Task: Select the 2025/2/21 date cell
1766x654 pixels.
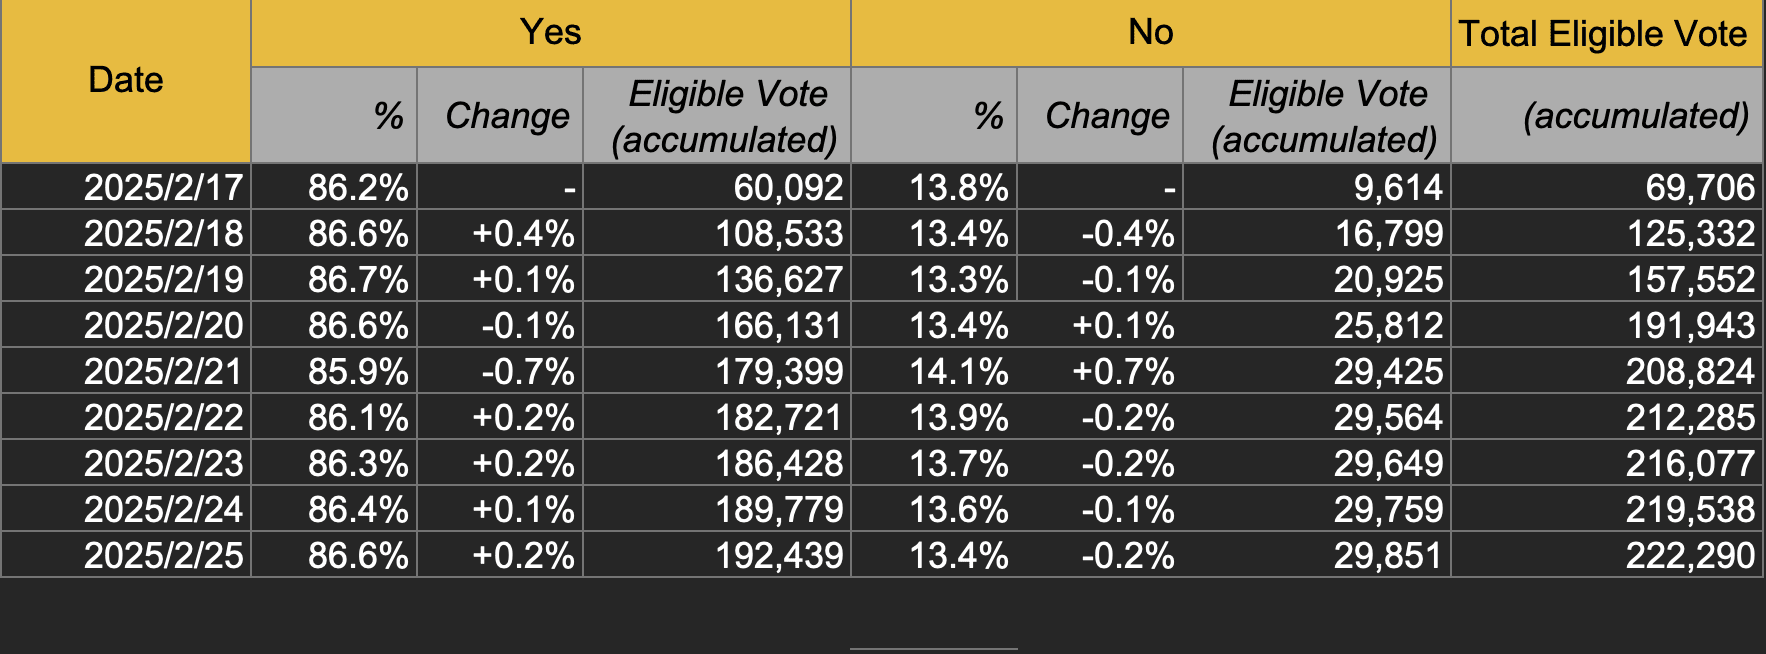Action: (126, 371)
